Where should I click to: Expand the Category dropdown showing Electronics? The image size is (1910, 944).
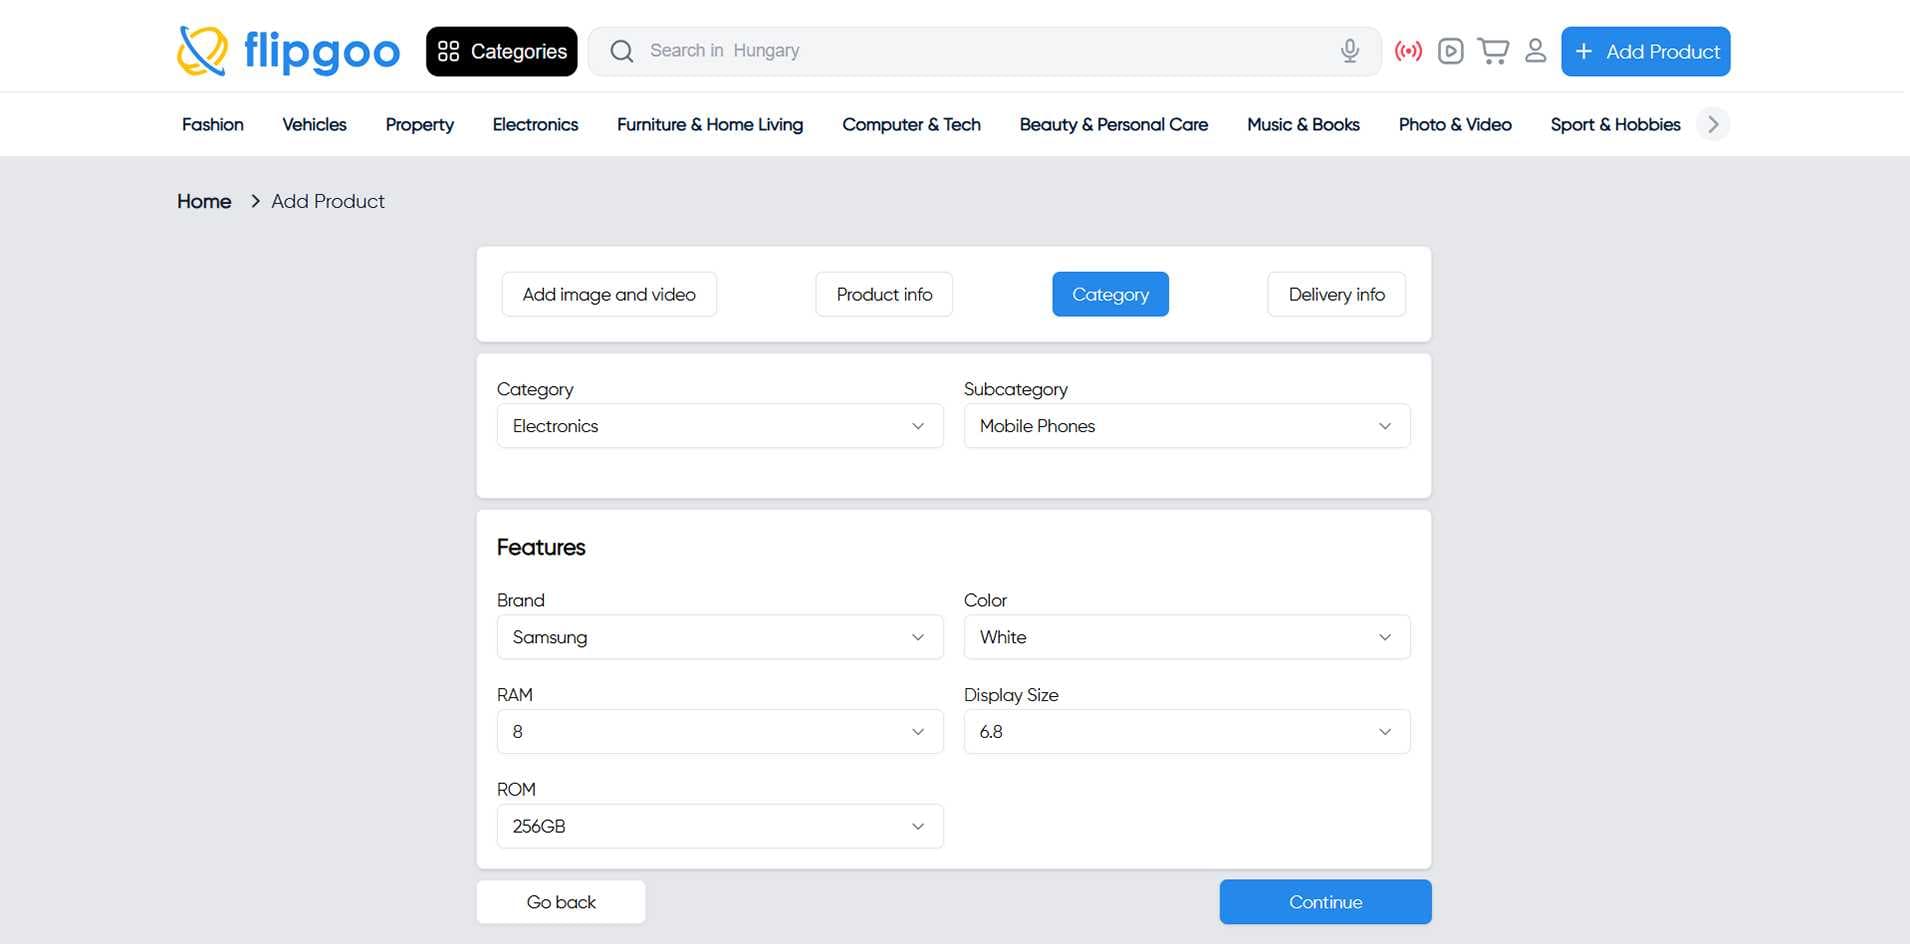coord(719,426)
